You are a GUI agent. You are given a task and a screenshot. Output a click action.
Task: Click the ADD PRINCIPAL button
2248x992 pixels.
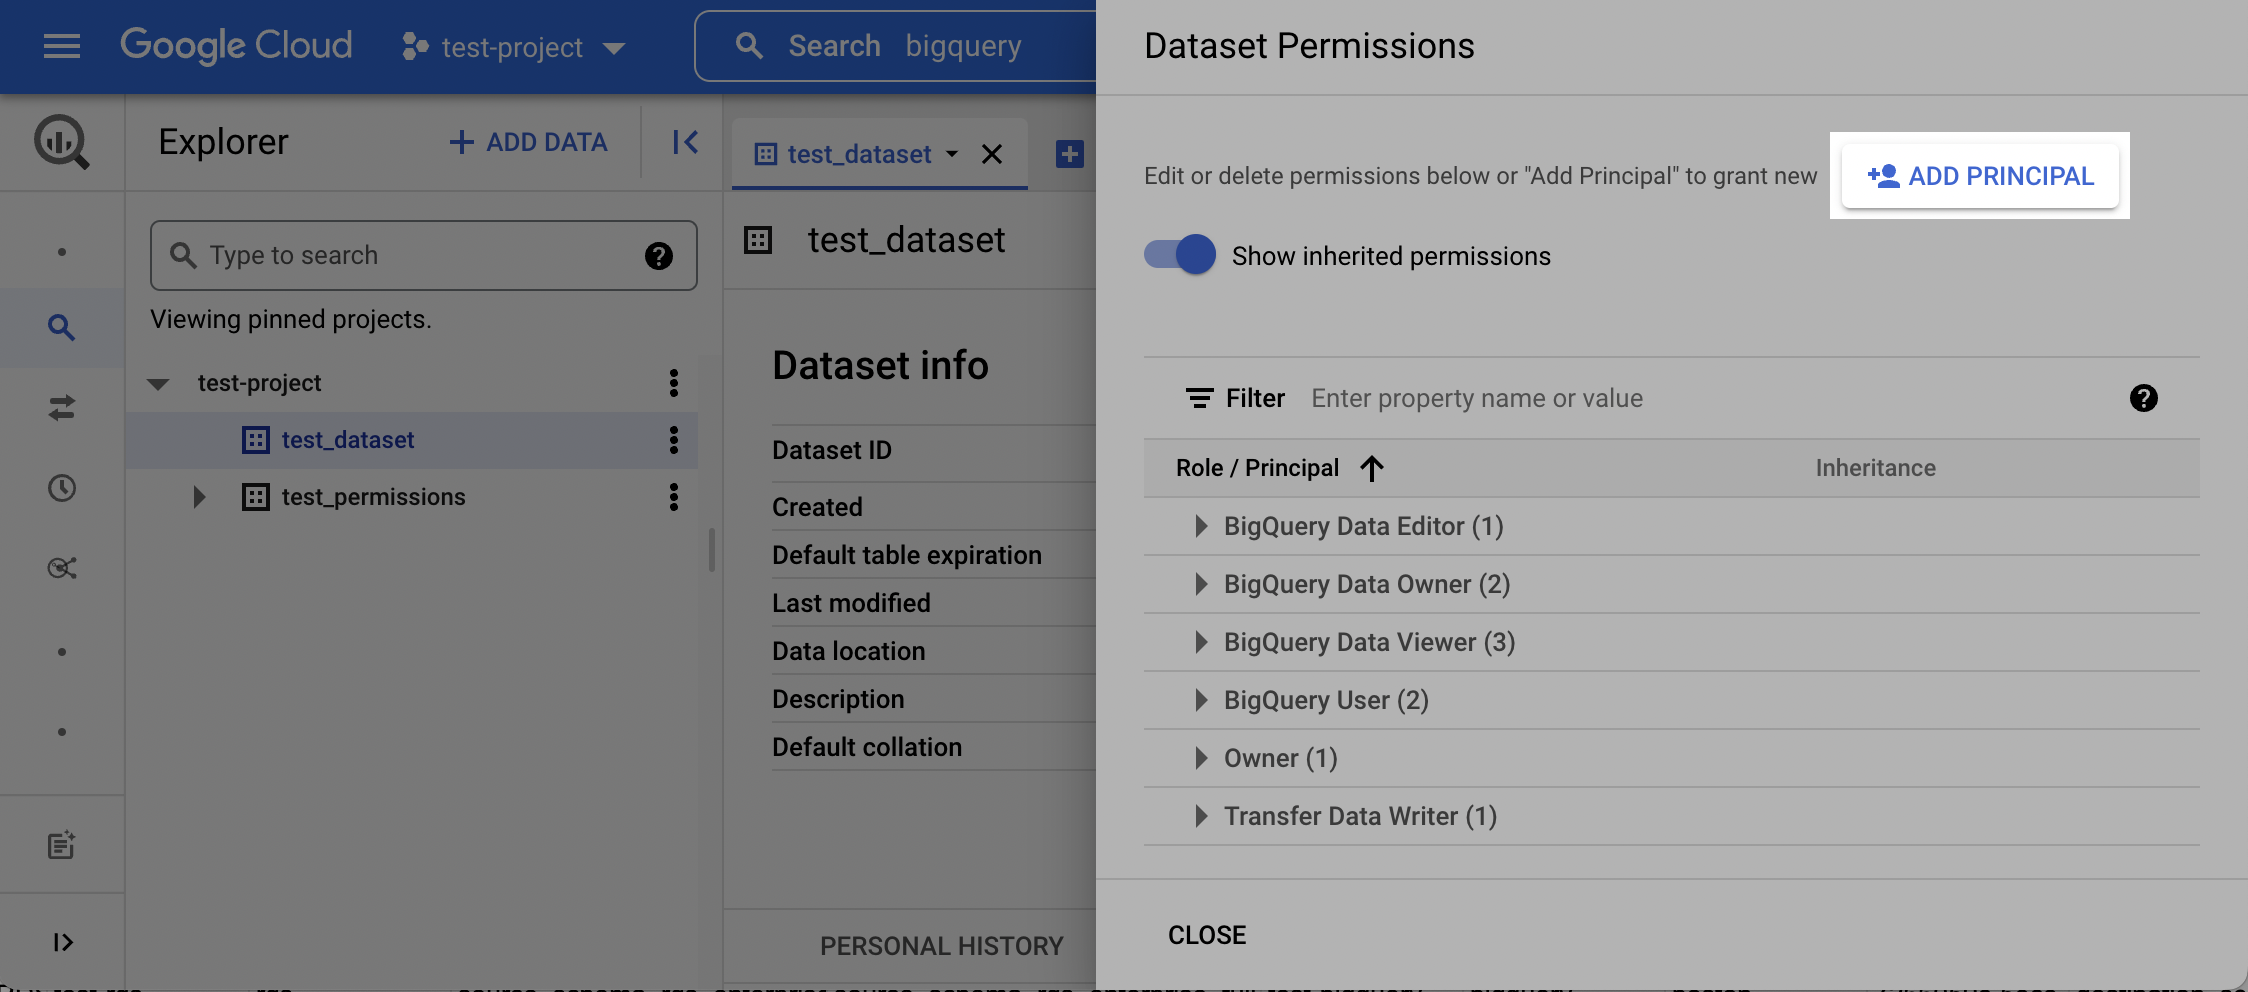point(1980,176)
